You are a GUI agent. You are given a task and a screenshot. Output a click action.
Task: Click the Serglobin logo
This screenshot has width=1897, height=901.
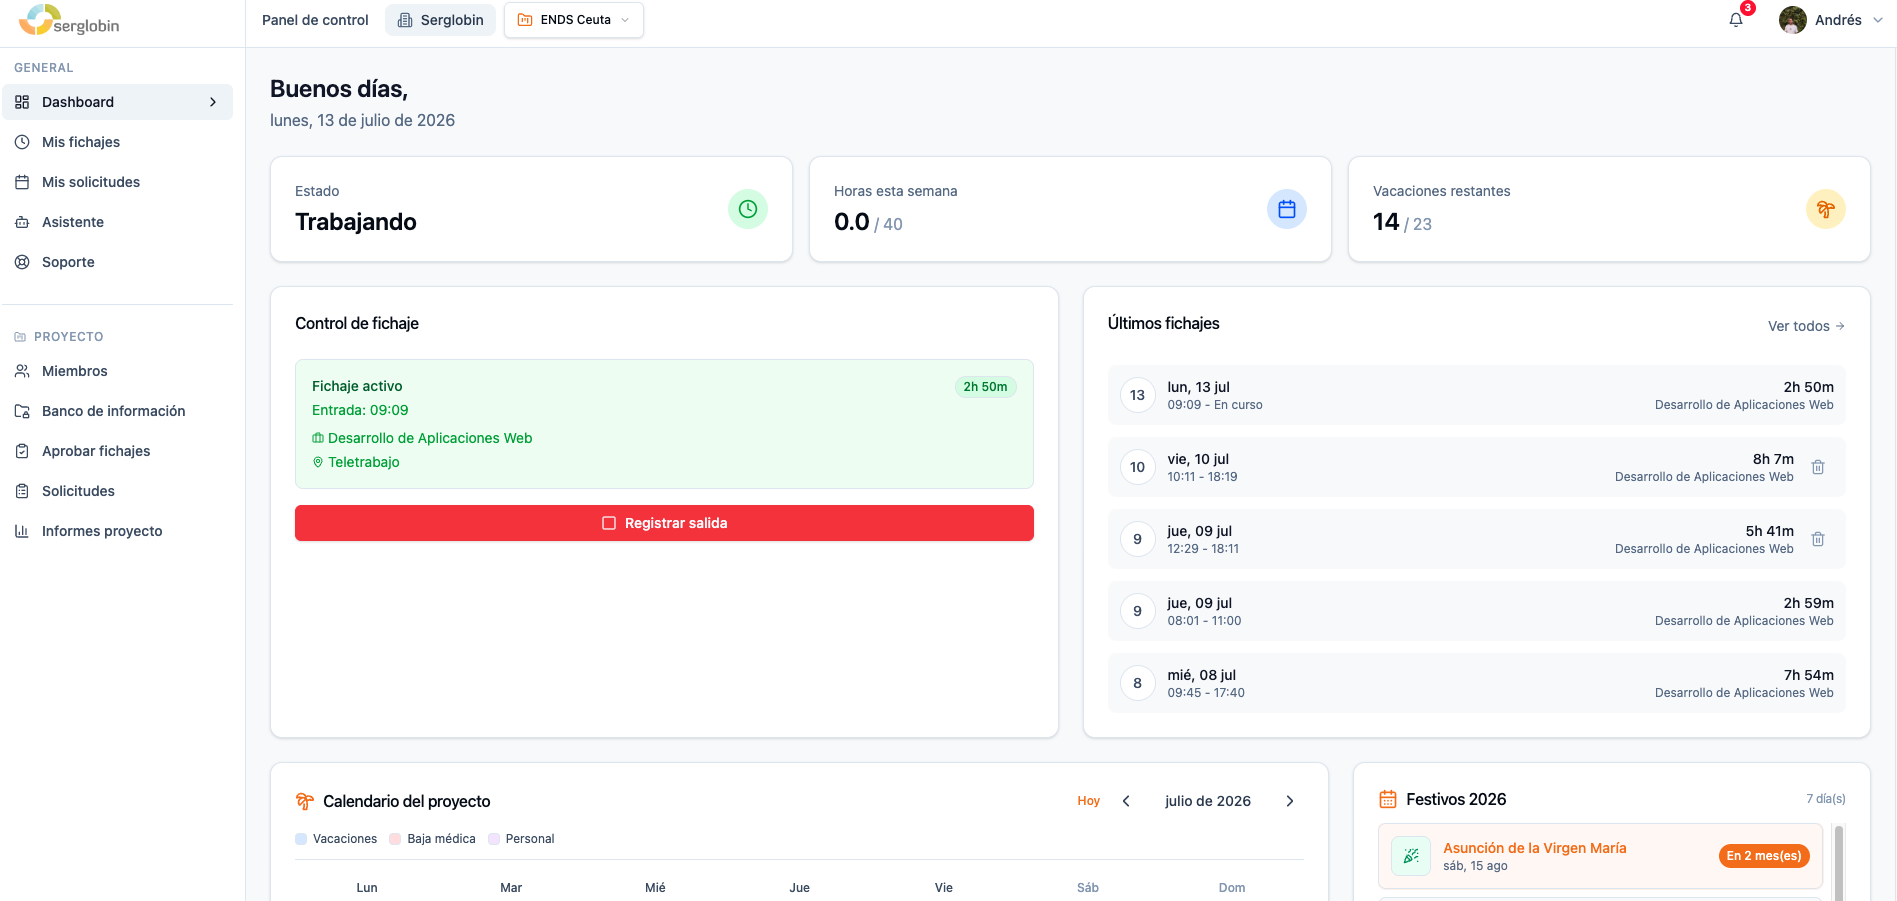69,20
